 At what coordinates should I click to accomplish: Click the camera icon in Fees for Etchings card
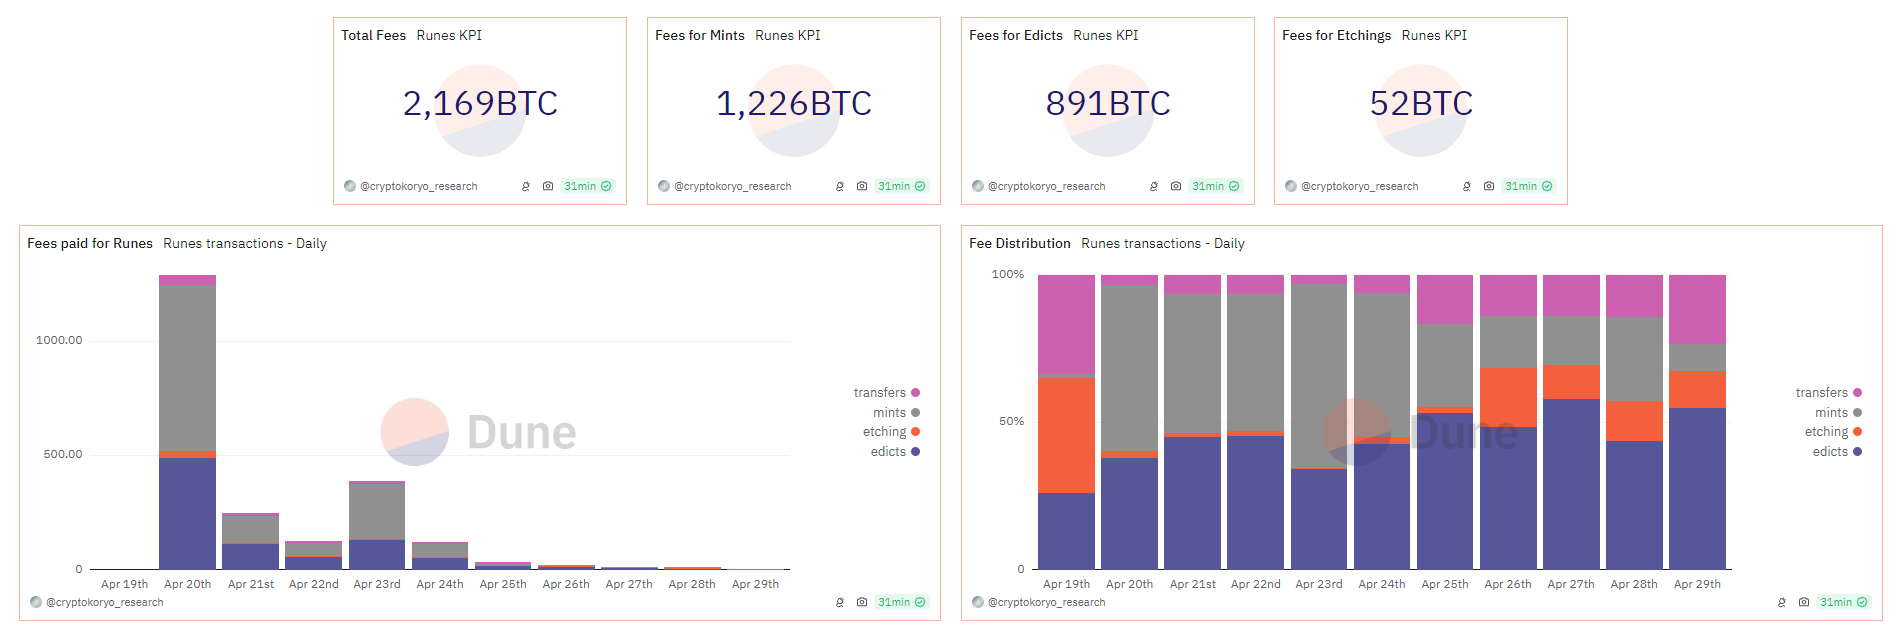[x=1489, y=186]
